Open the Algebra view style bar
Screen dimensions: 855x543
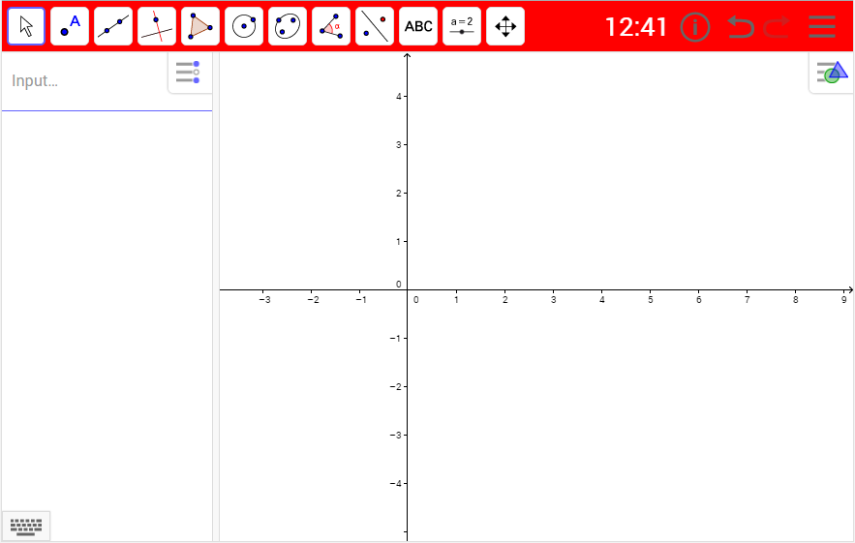189,73
